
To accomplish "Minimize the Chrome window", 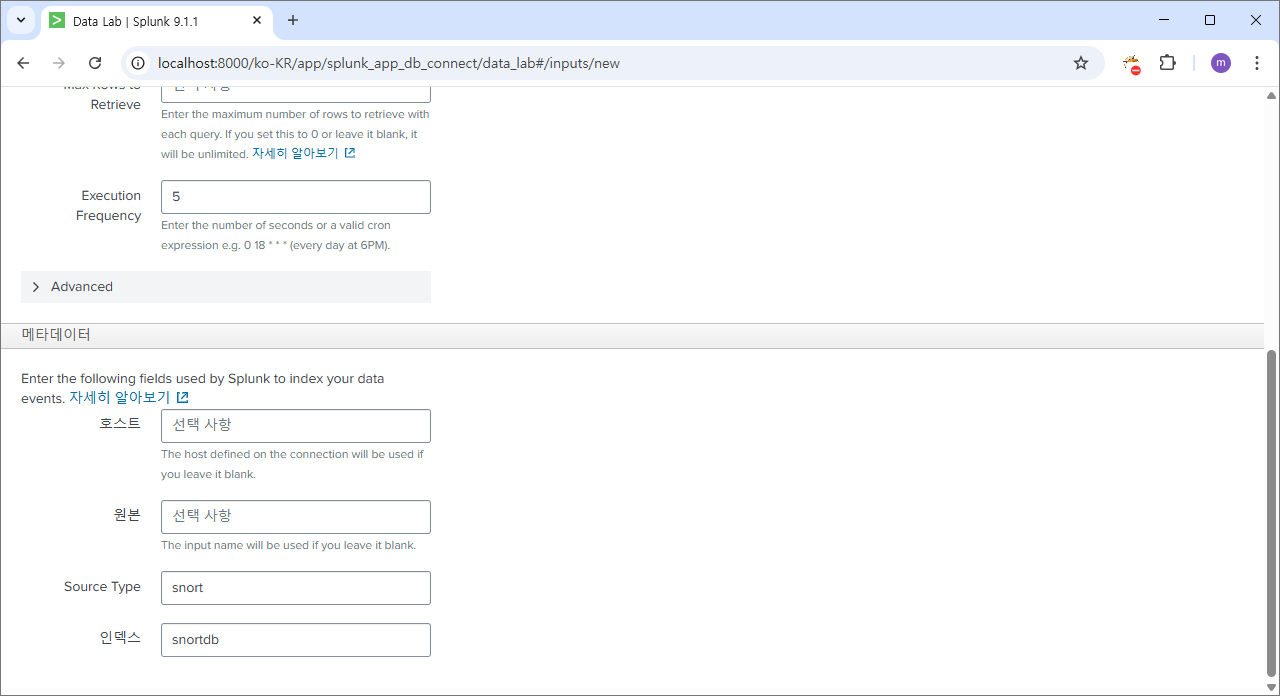I will pyautogui.click(x=1164, y=20).
